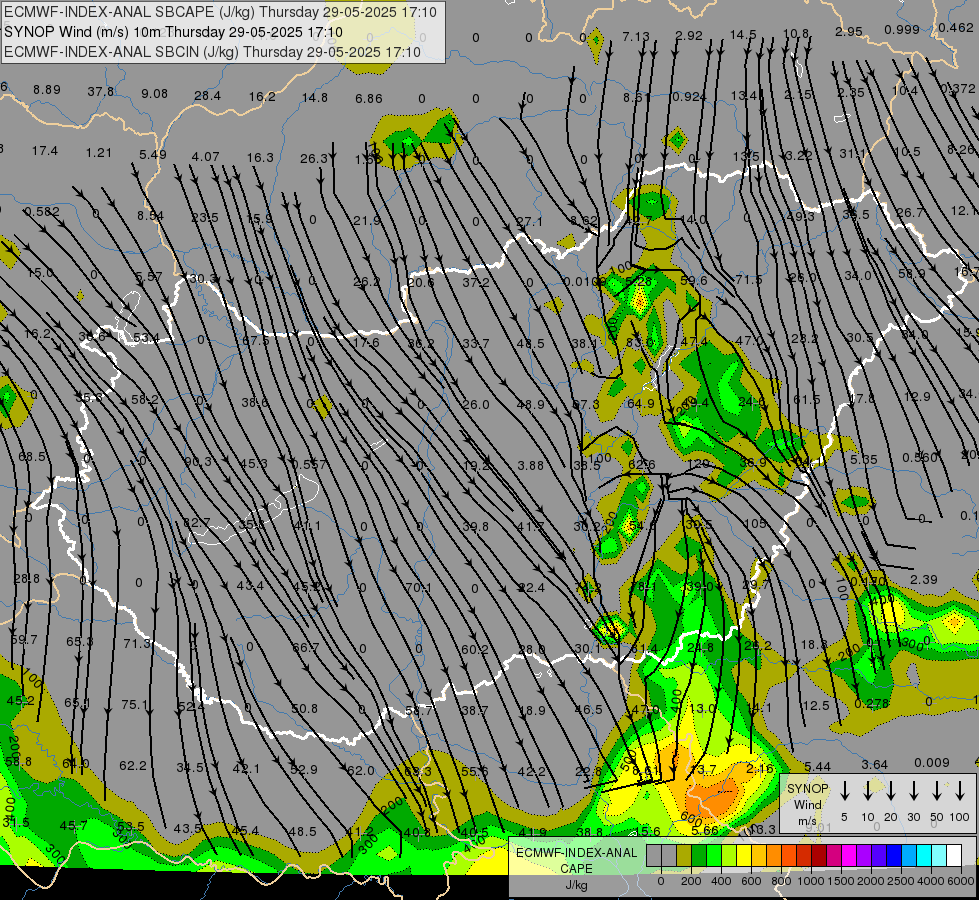This screenshot has height=900, width=979.
Task: Click the SYNOP Wind legend label
Action: (x=807, y=796)
